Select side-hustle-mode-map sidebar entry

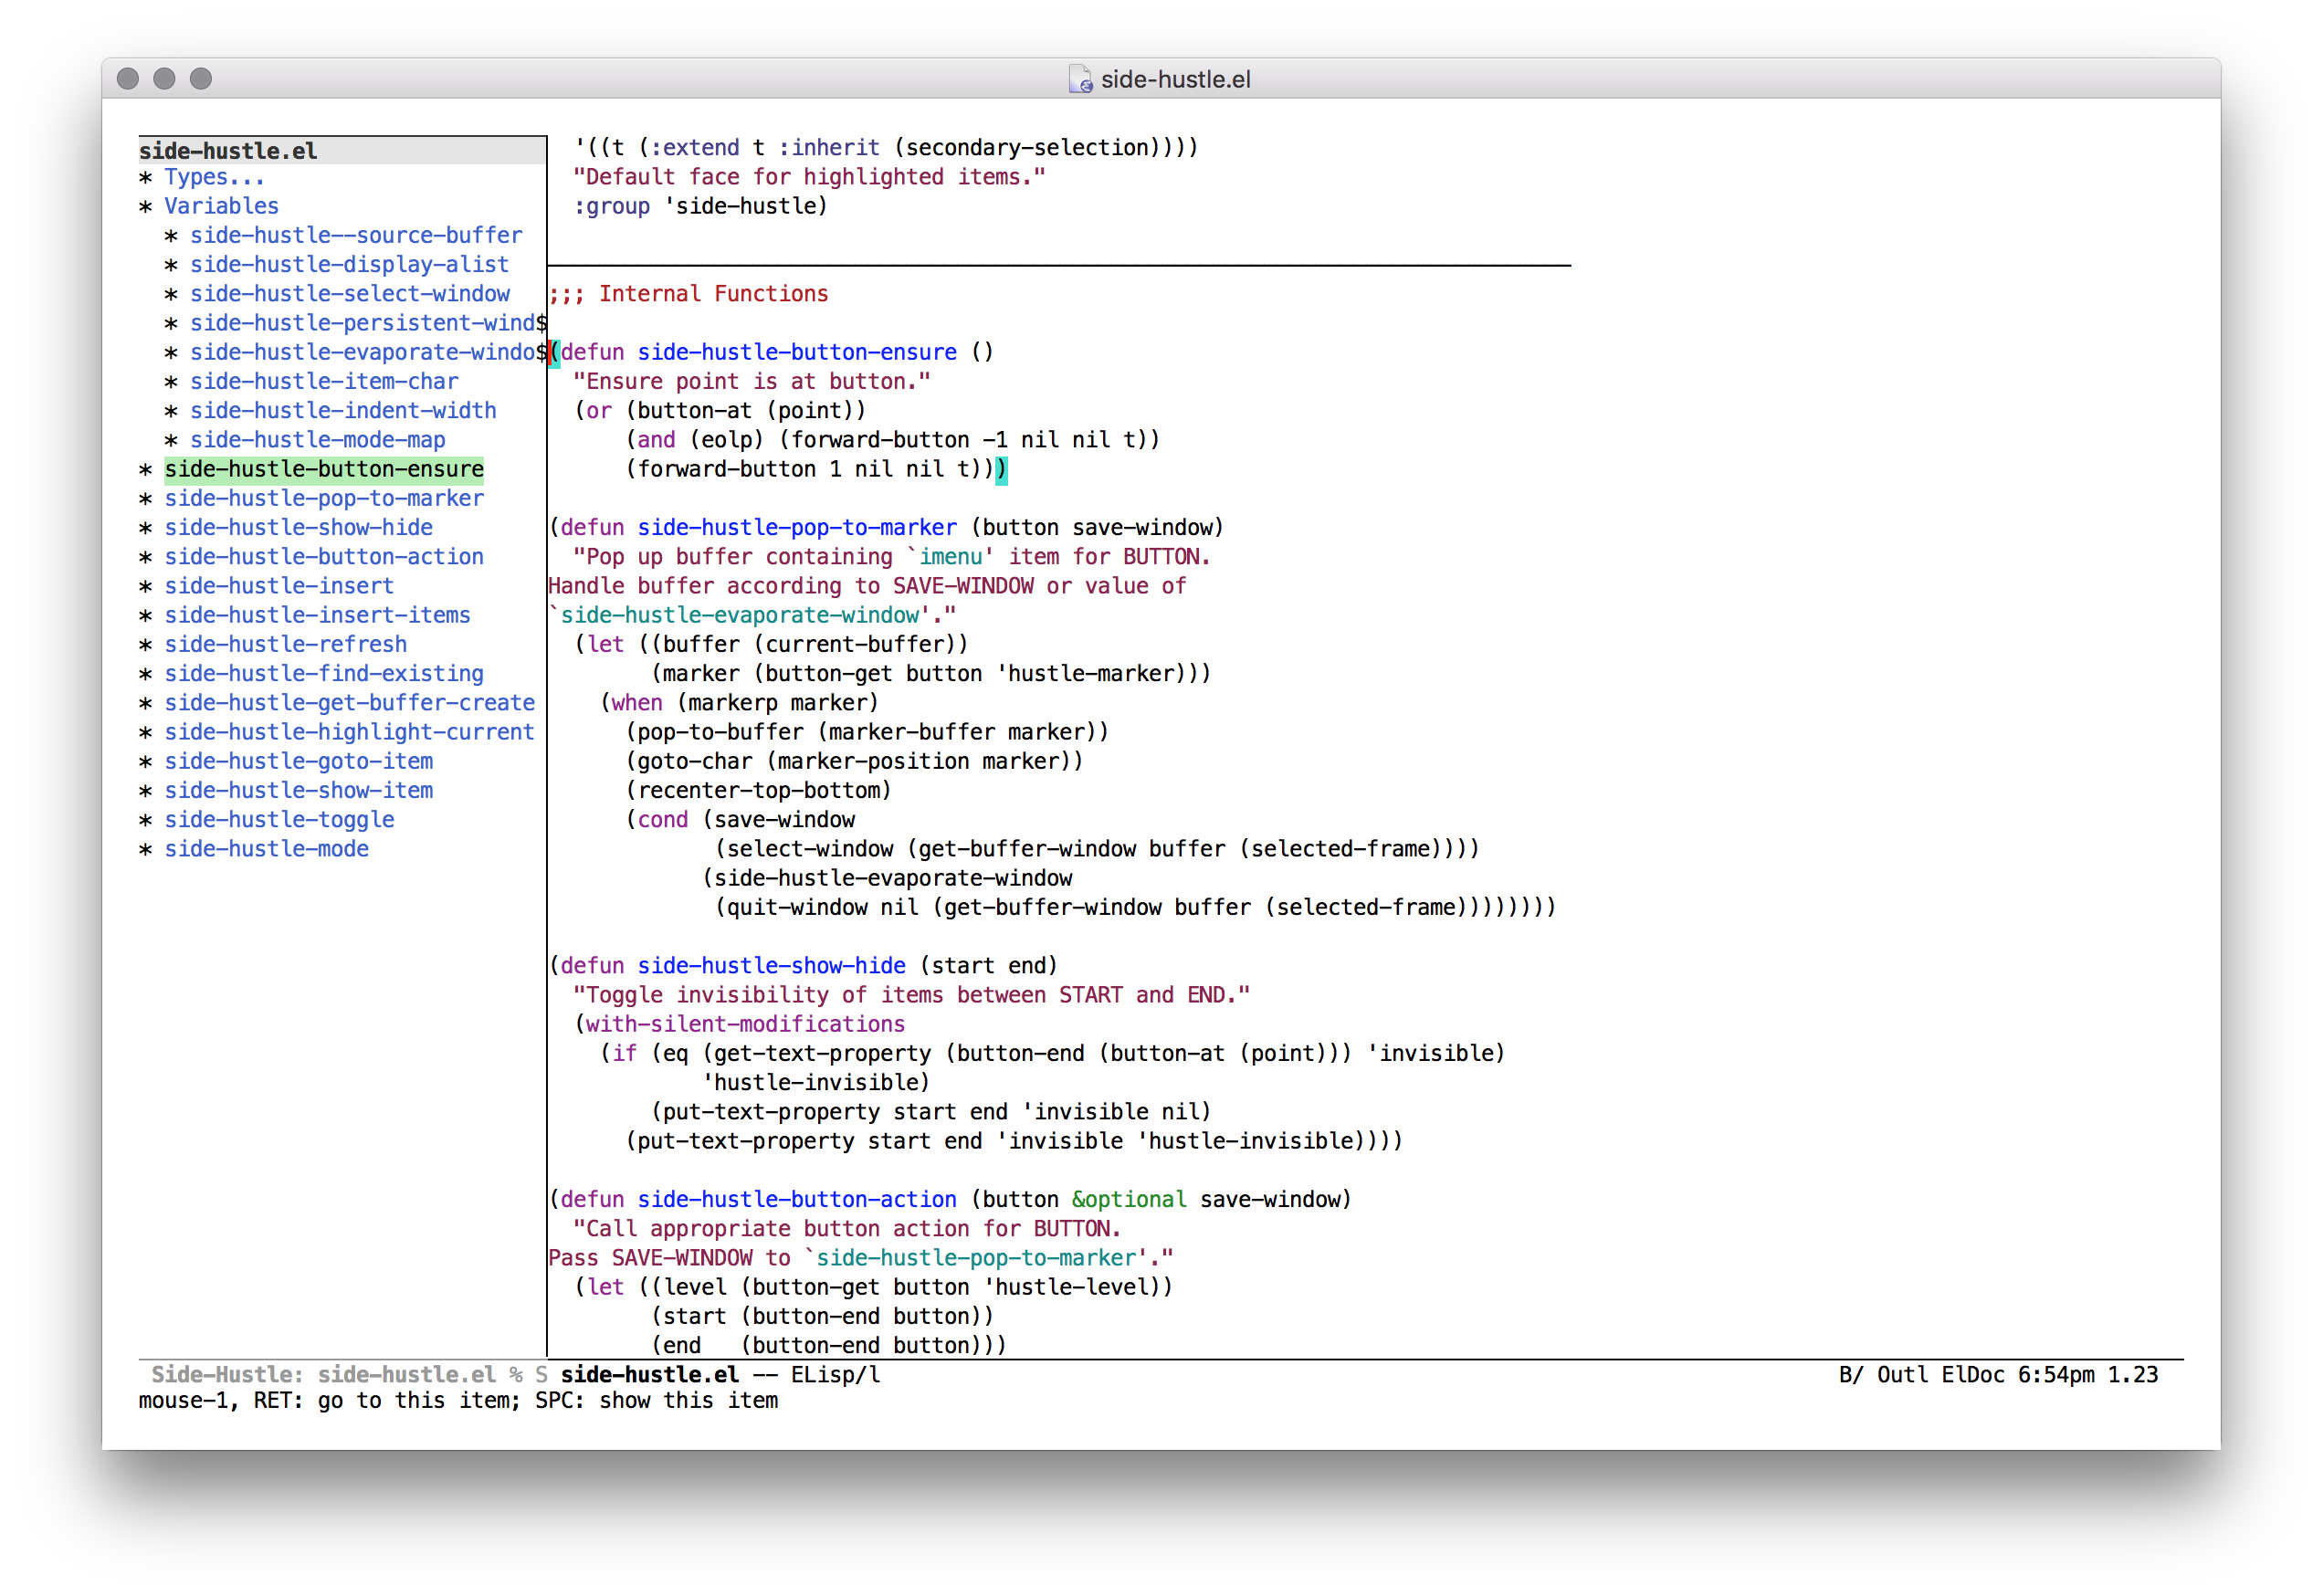317,440
